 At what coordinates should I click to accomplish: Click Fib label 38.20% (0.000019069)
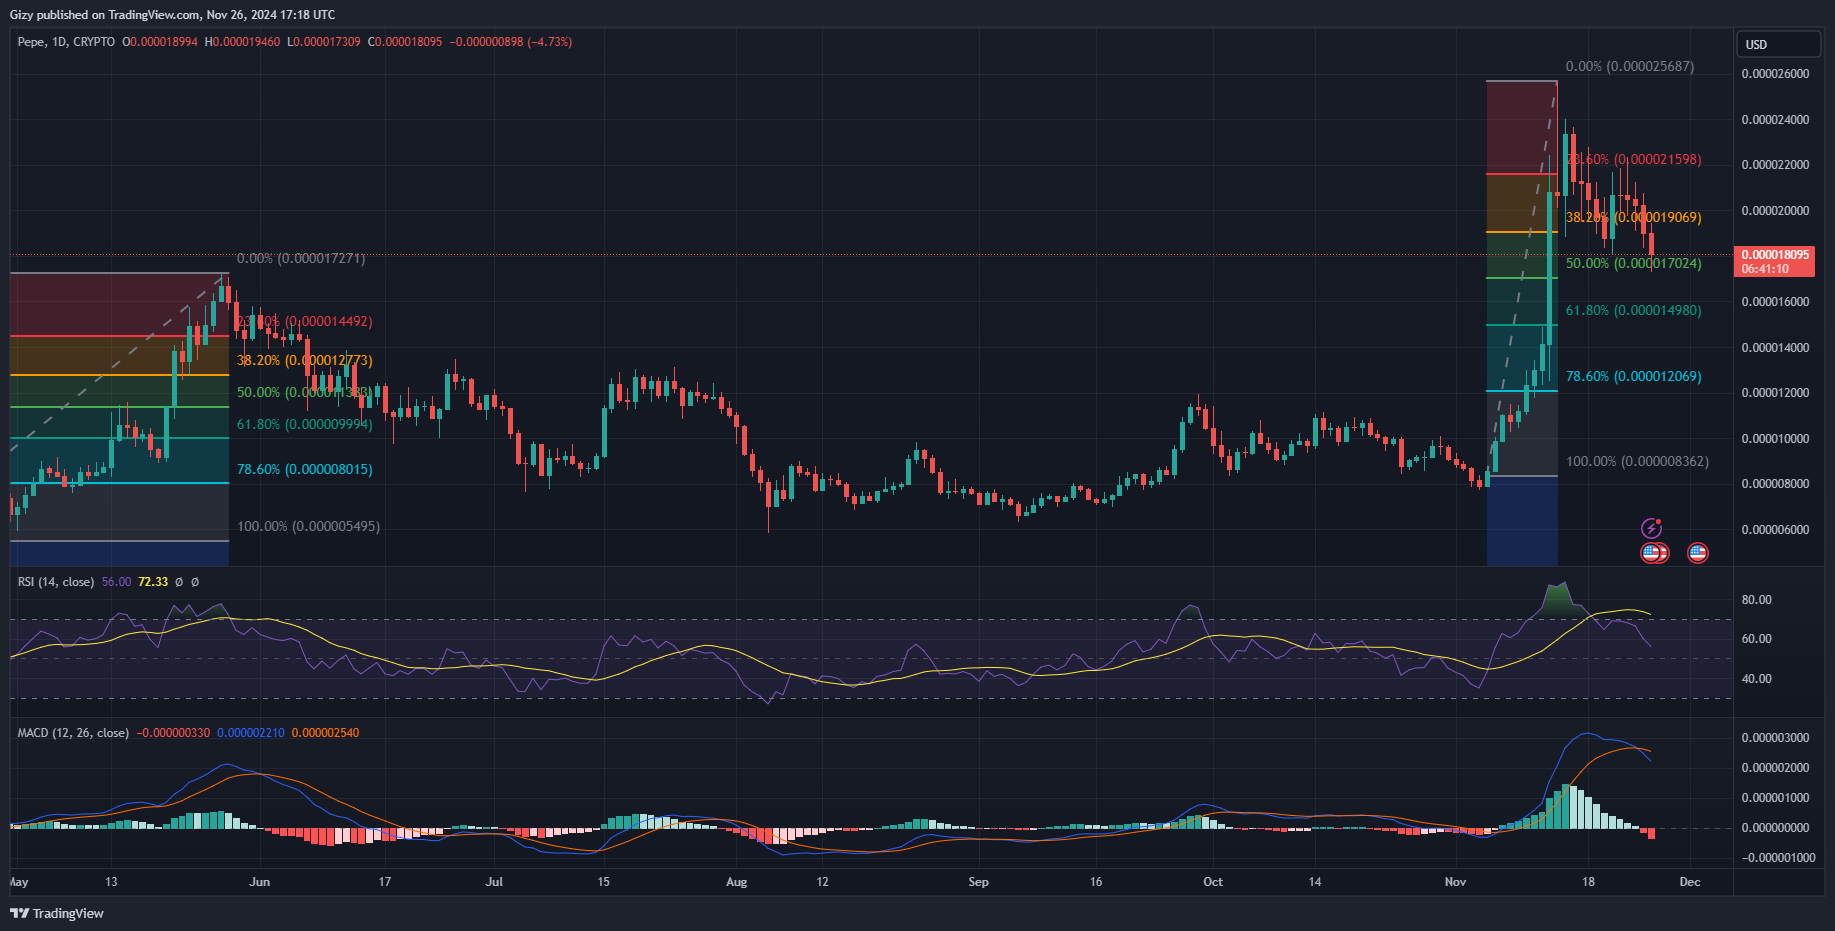(x=1634, y=218)
